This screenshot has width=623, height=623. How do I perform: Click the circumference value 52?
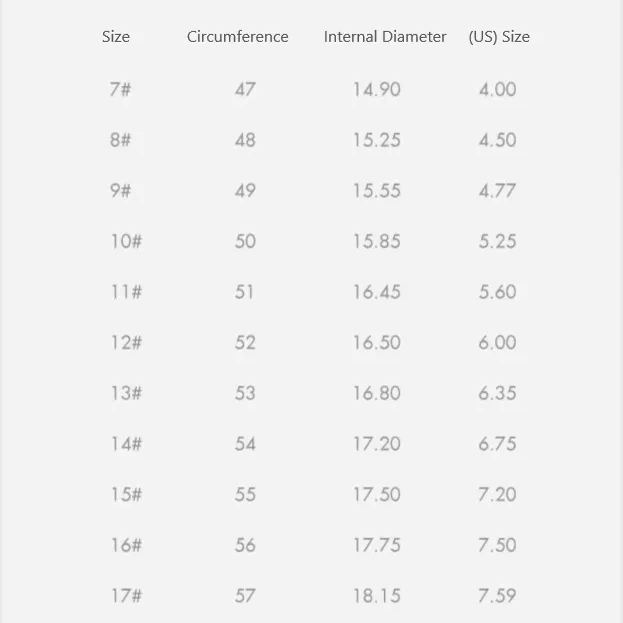coord(245,342)
